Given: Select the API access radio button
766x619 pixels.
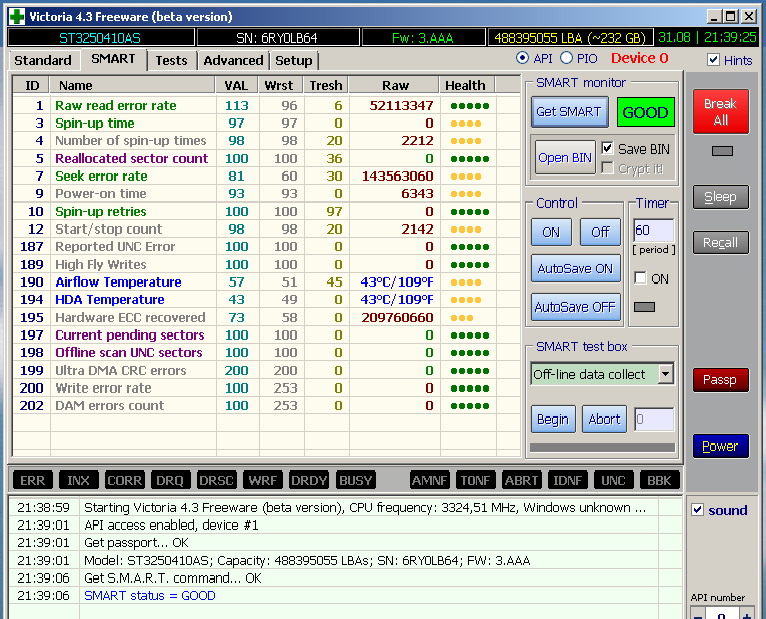Looking at the screenshot, I should 522,58.
